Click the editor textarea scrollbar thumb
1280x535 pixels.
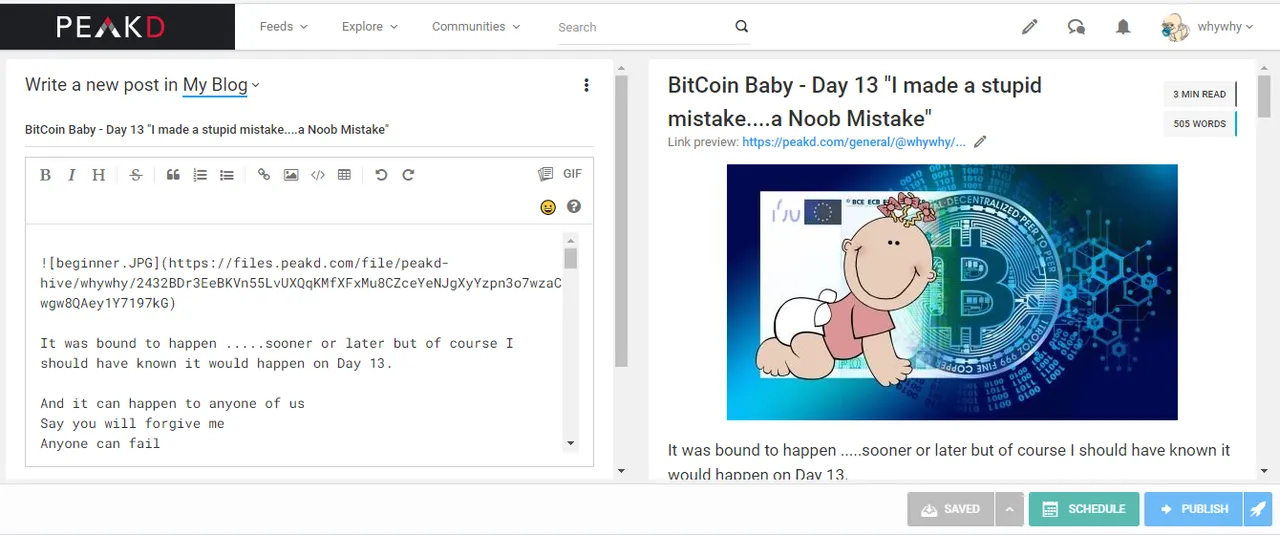pyautogui.click(x=571, y=259)
